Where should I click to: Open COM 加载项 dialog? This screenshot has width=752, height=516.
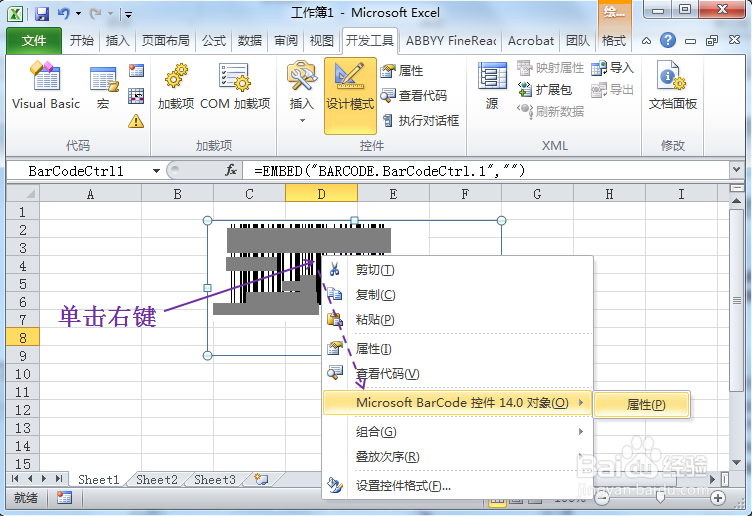coord(235,86)
